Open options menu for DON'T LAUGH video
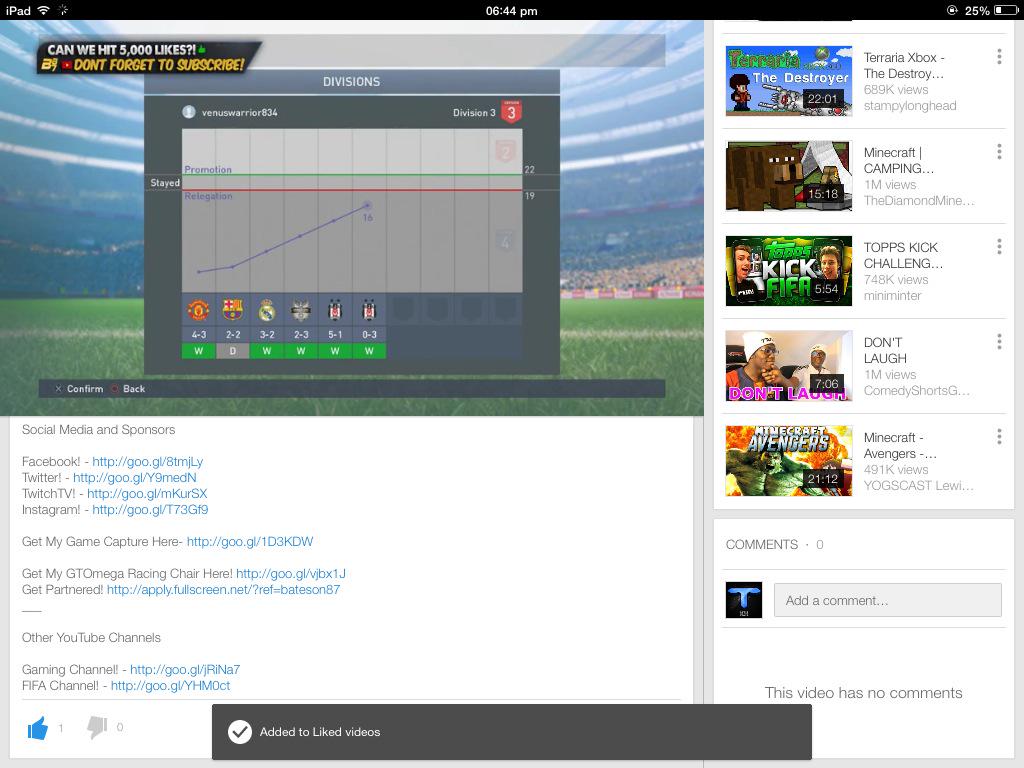 click(x=999, y=342)
